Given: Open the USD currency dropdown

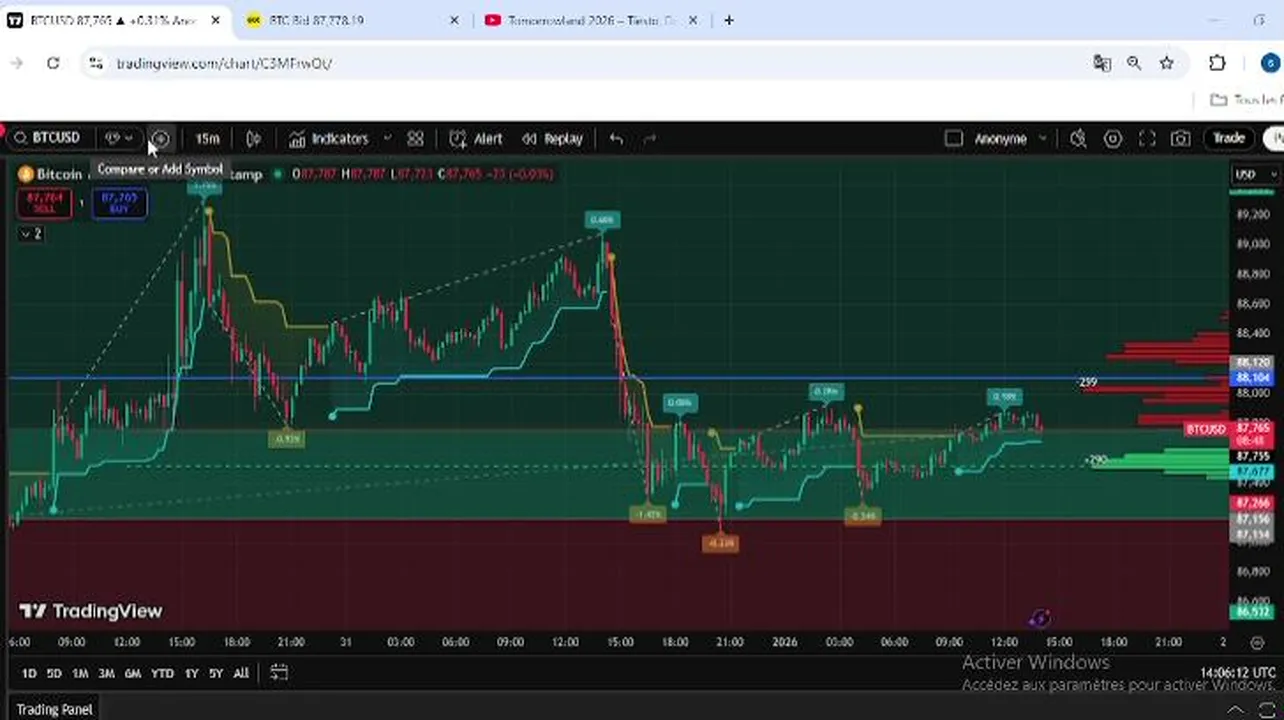Looking at the screenshot, I should point(1256,174).
